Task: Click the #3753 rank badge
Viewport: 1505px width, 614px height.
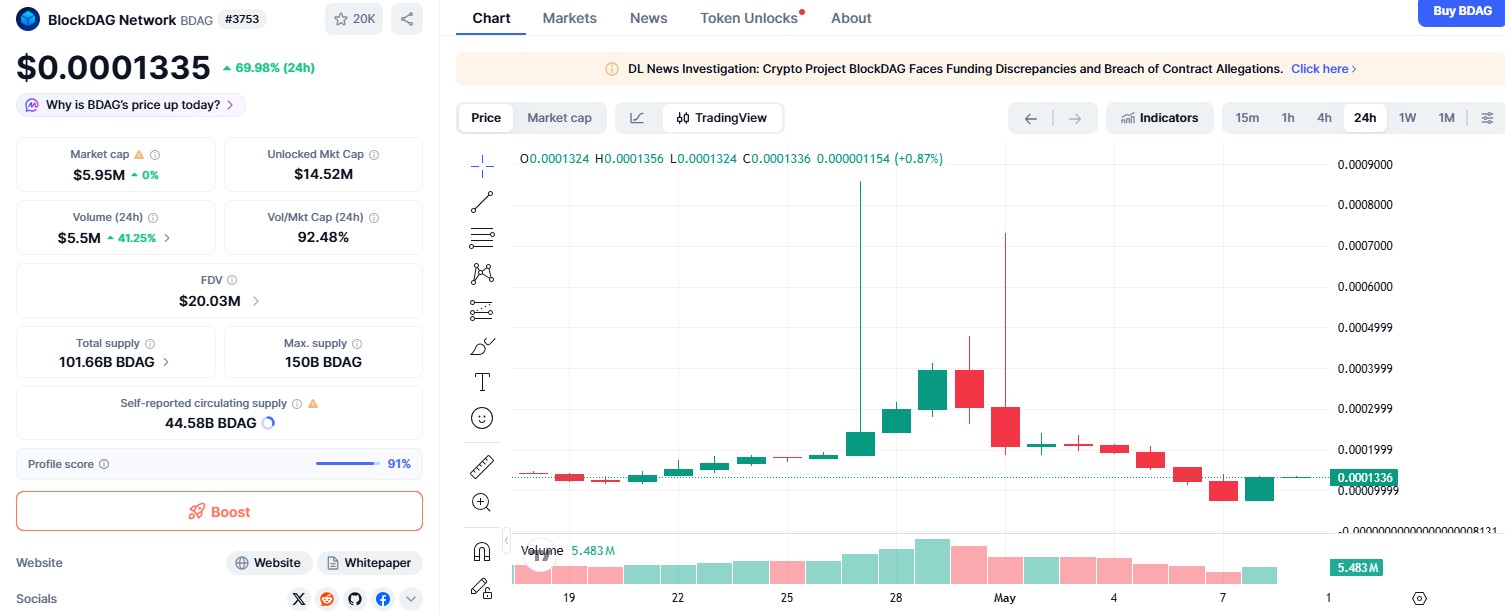Action: pyautogui.click(x=241, y=19)
